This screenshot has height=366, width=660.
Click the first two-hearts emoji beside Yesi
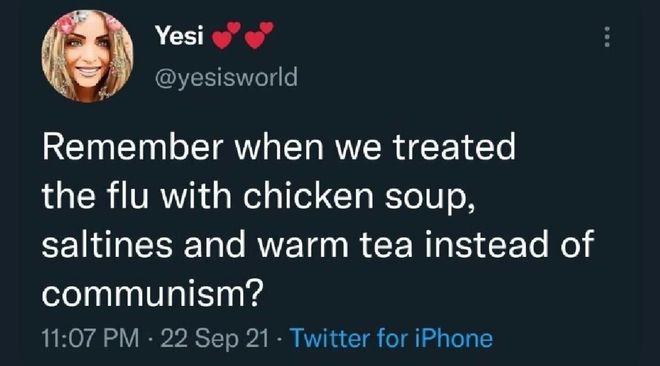pyautogui.click(x=226, y=35)
